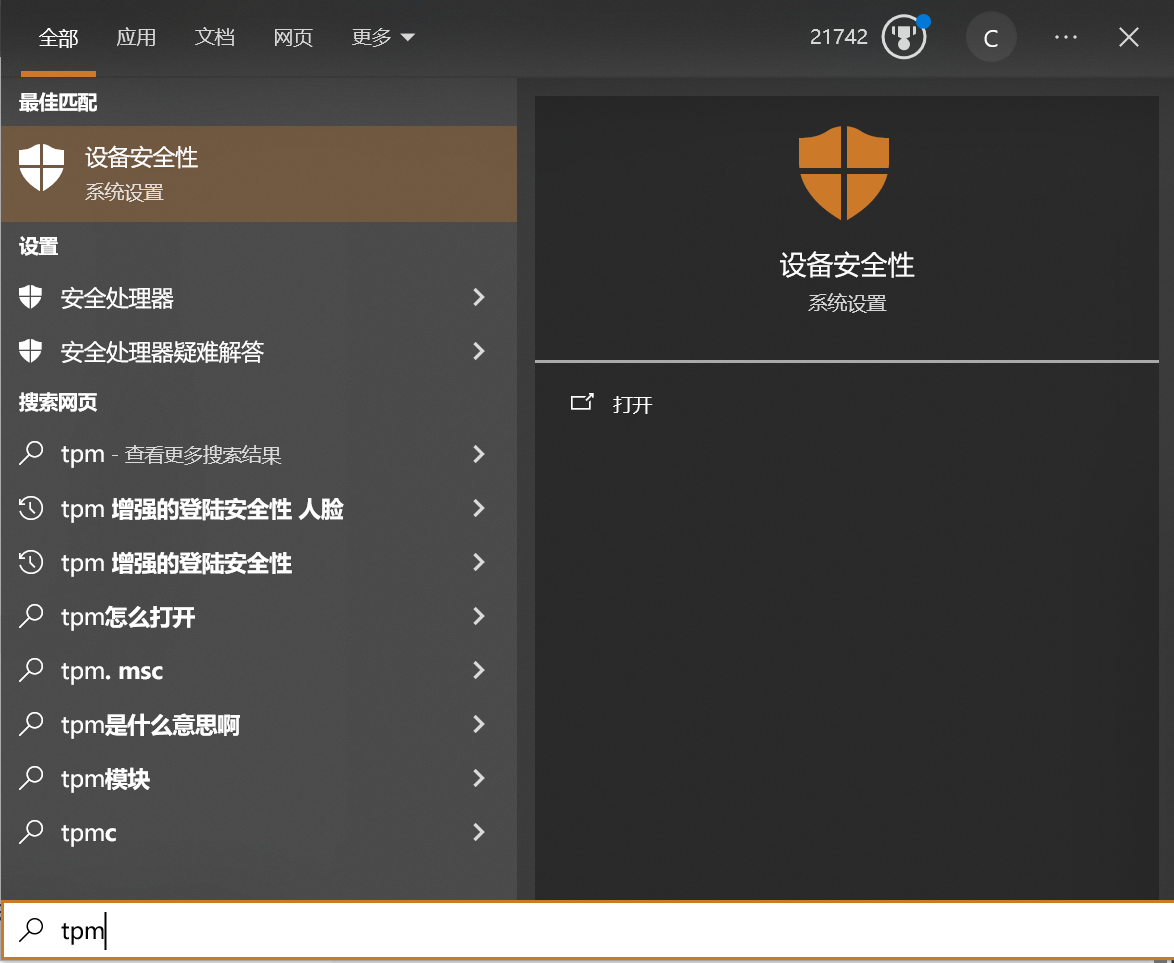The image size is (1174, 963).
Task: Click the magnifier icon beside tpm怎么打开
Action: 31,617
